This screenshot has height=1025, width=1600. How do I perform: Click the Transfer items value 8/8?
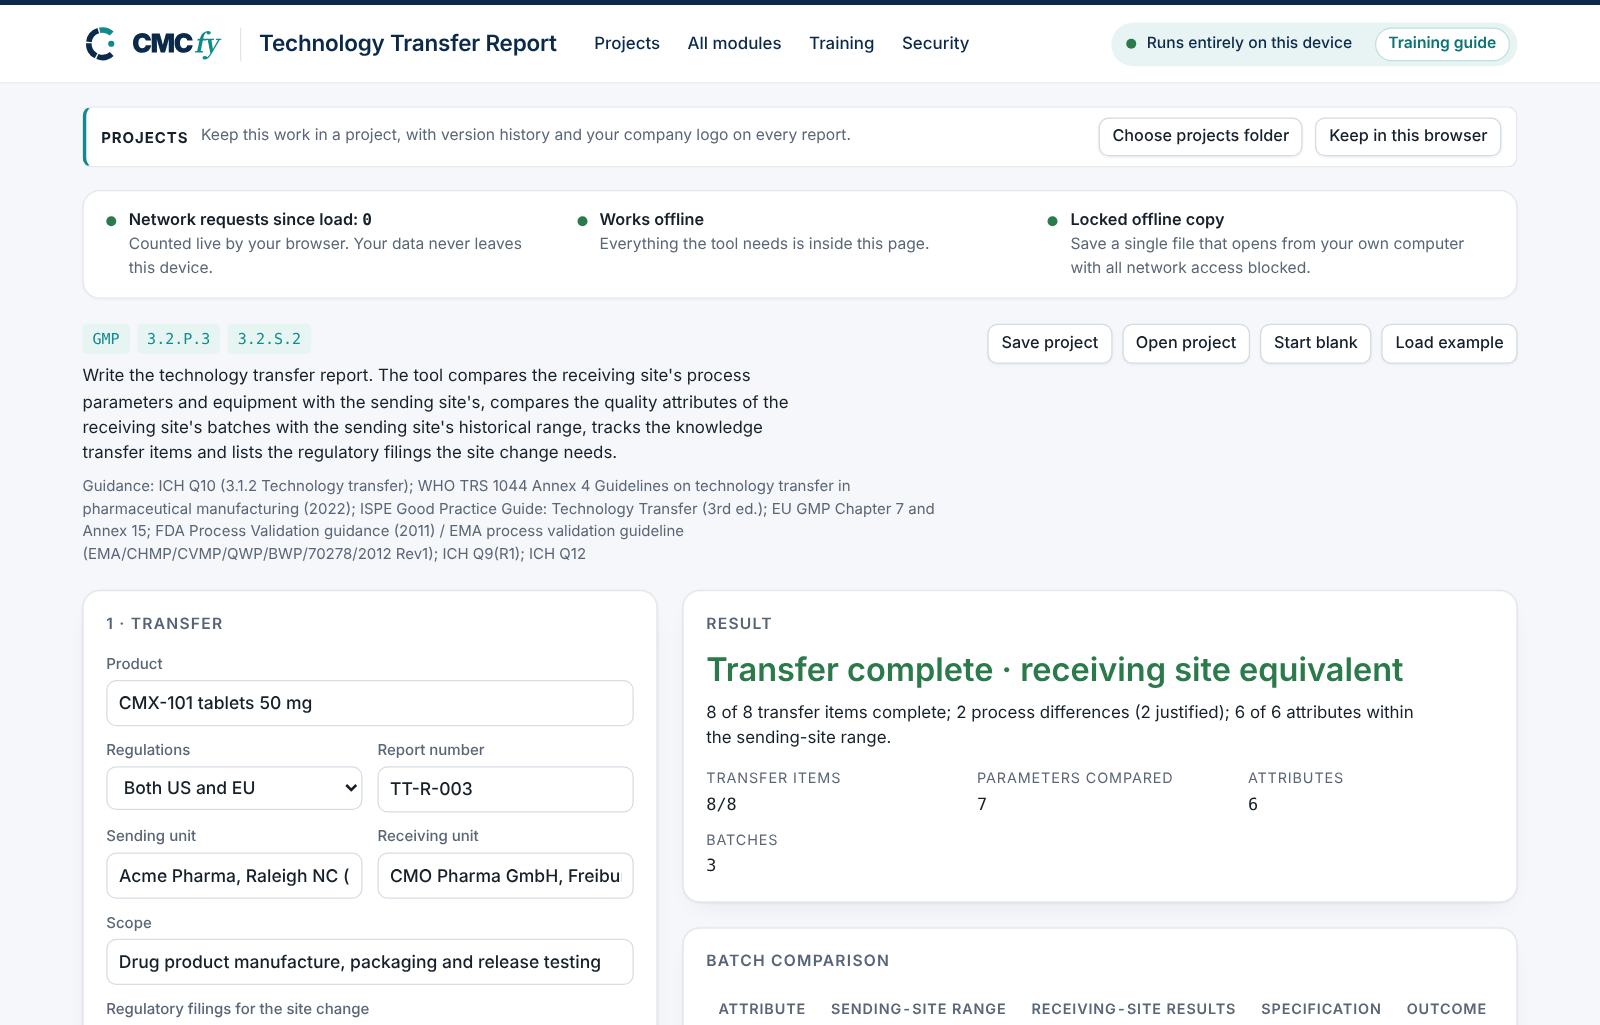click(x=721, y=804)
